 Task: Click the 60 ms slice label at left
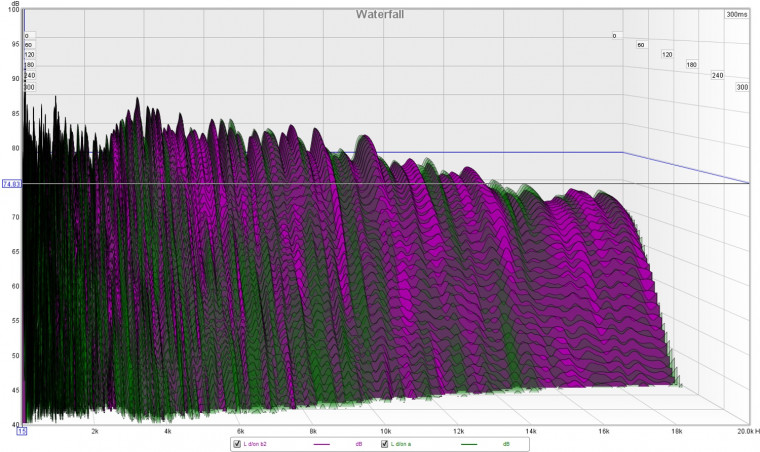click(28, 45)
